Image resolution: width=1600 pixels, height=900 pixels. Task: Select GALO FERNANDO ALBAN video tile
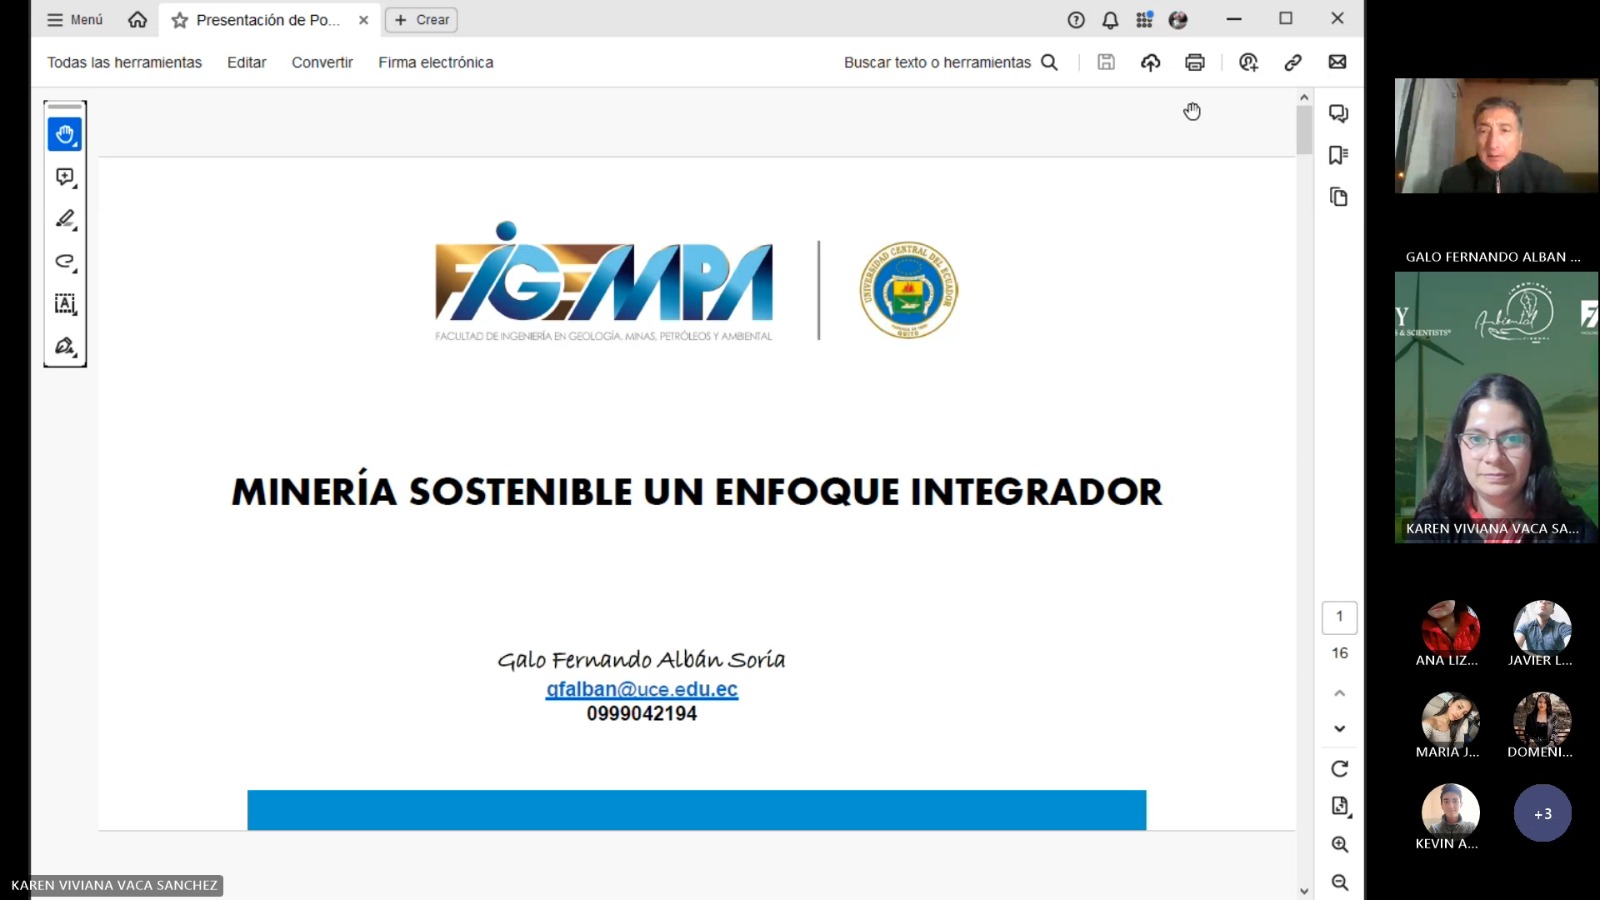1496,136
